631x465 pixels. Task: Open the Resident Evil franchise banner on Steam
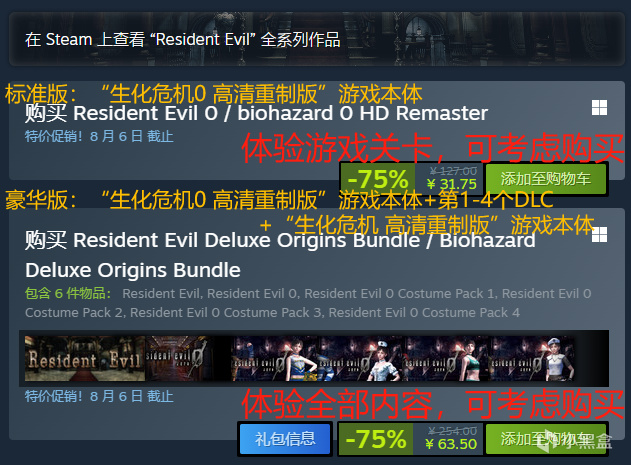point(317,39)
